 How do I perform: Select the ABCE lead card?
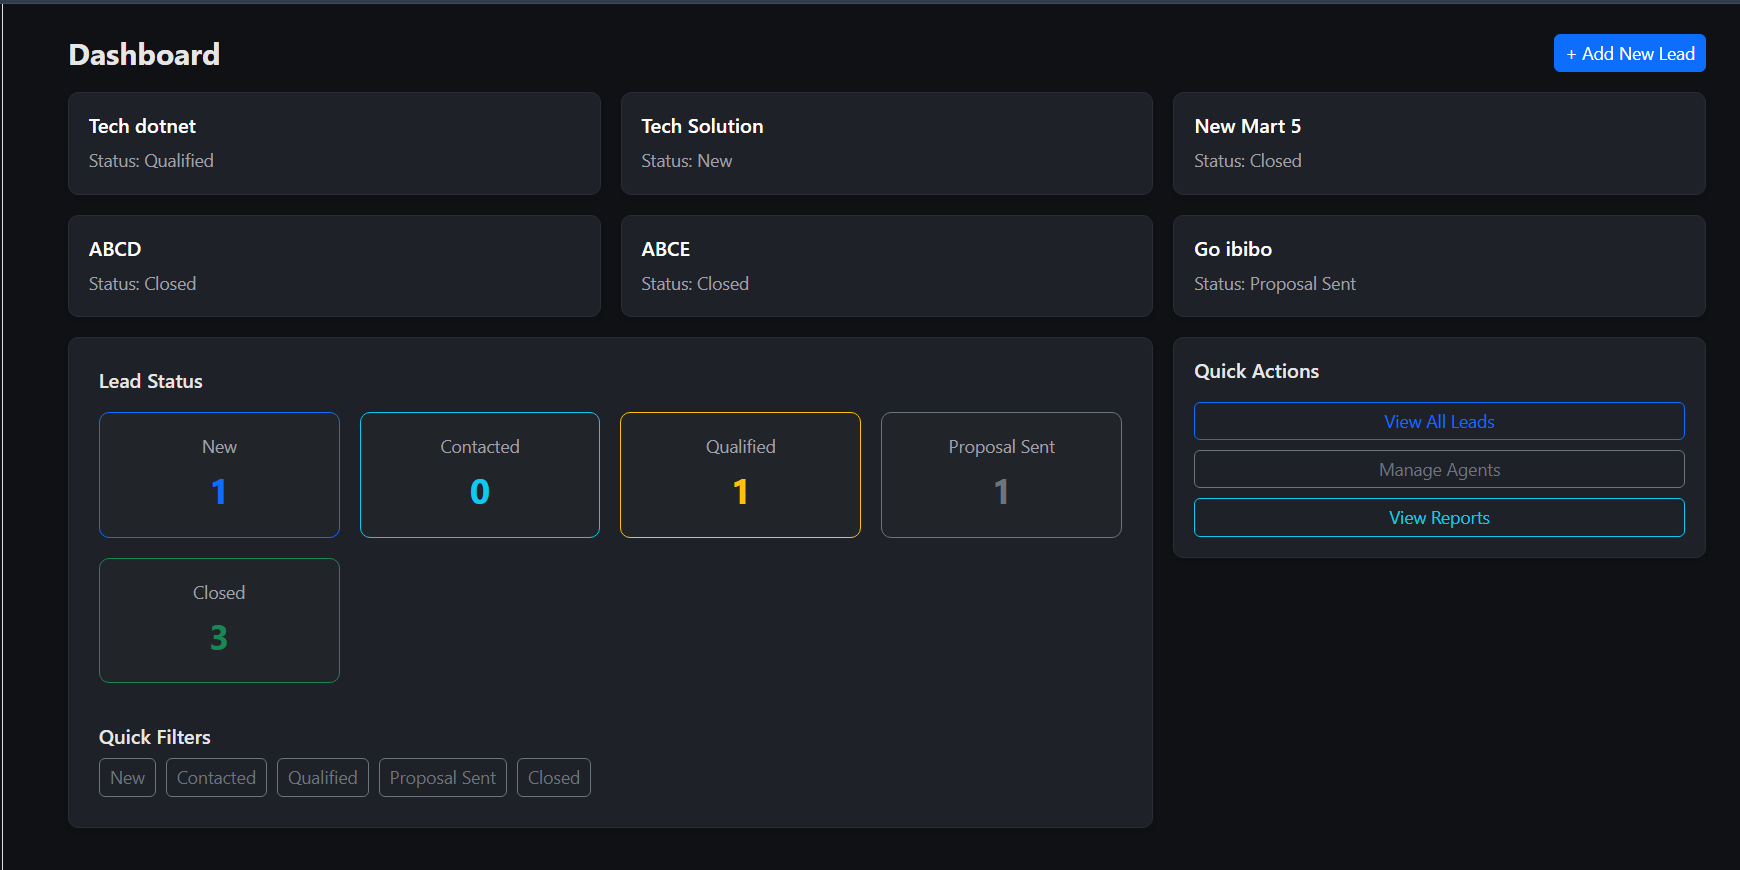point(886,266)
